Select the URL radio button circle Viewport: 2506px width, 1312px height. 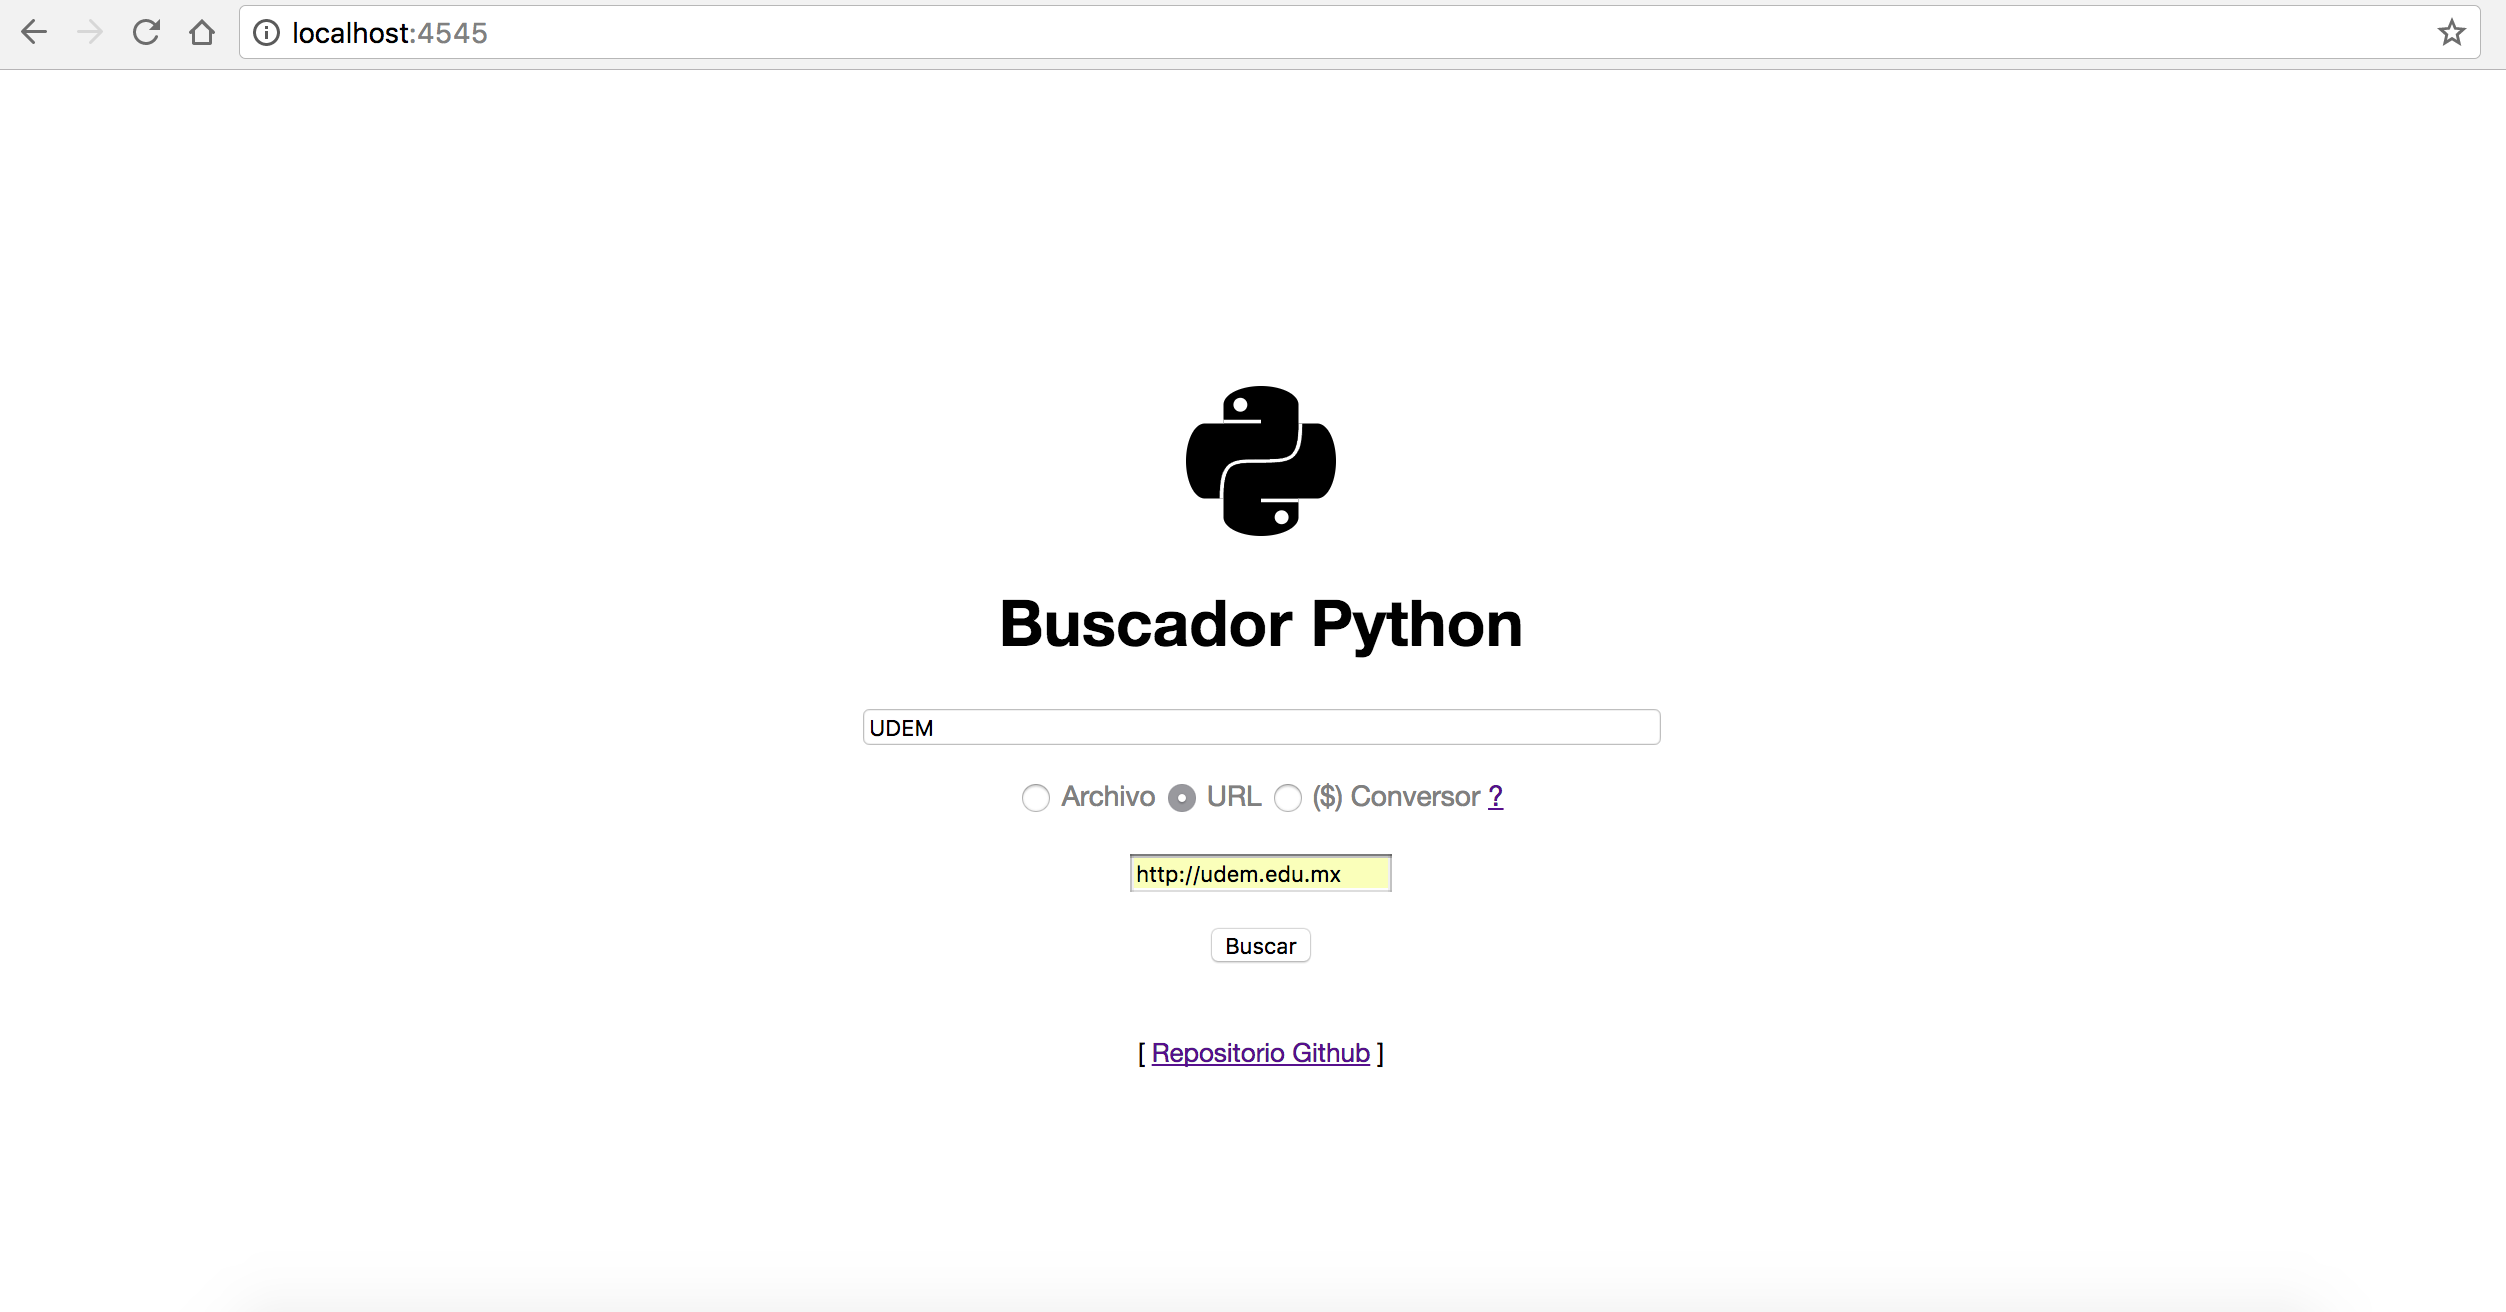point(1181,798)
